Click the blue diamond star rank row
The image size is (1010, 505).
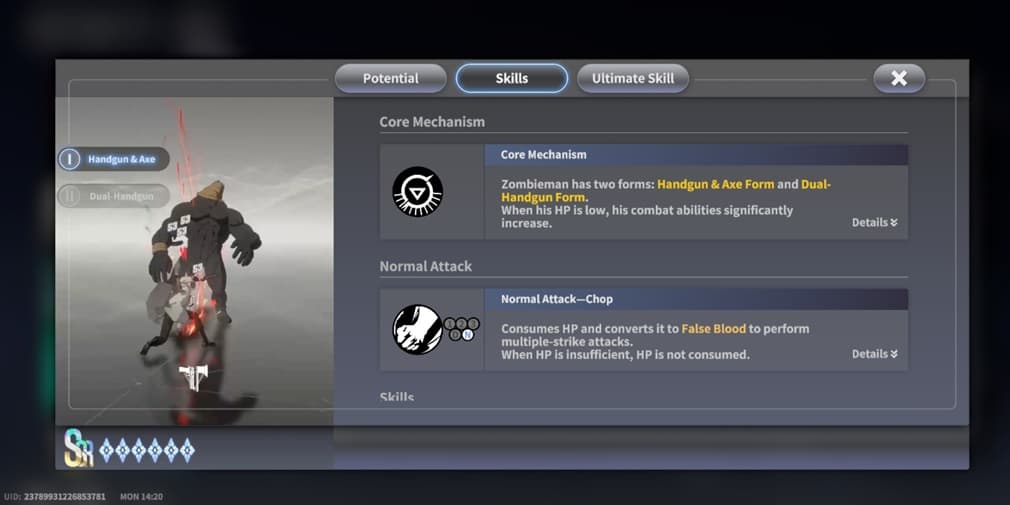pyautogui.click(x=147, y=450)
